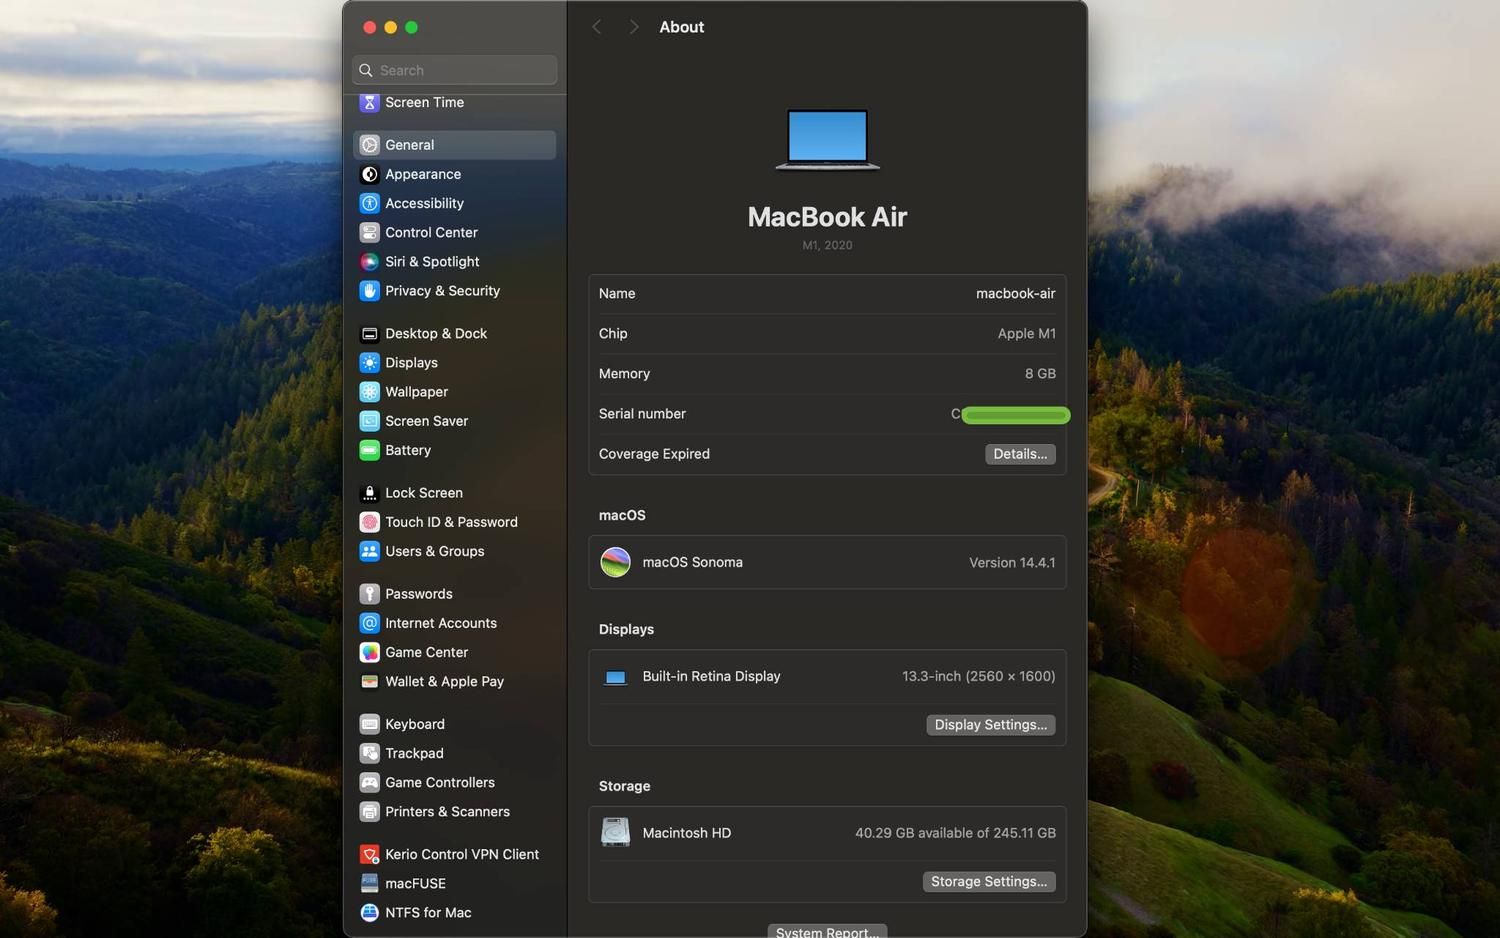
Task: Click the macOS Sonoma icon
Action: (615, 562)
